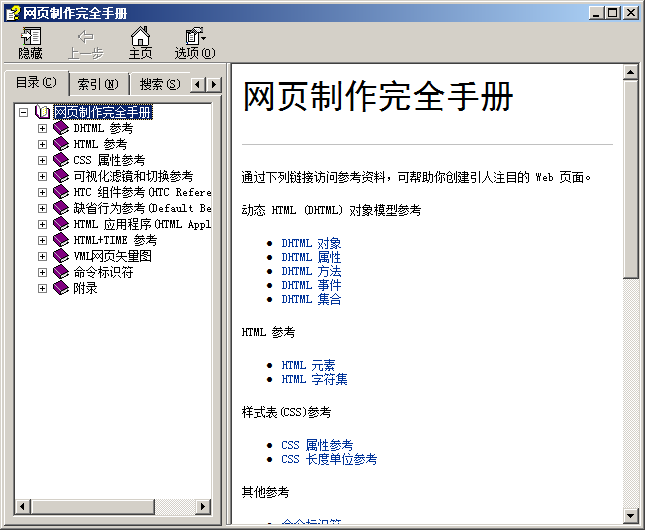
Task: Open the DHTML 对象 link
Action: 311,243
